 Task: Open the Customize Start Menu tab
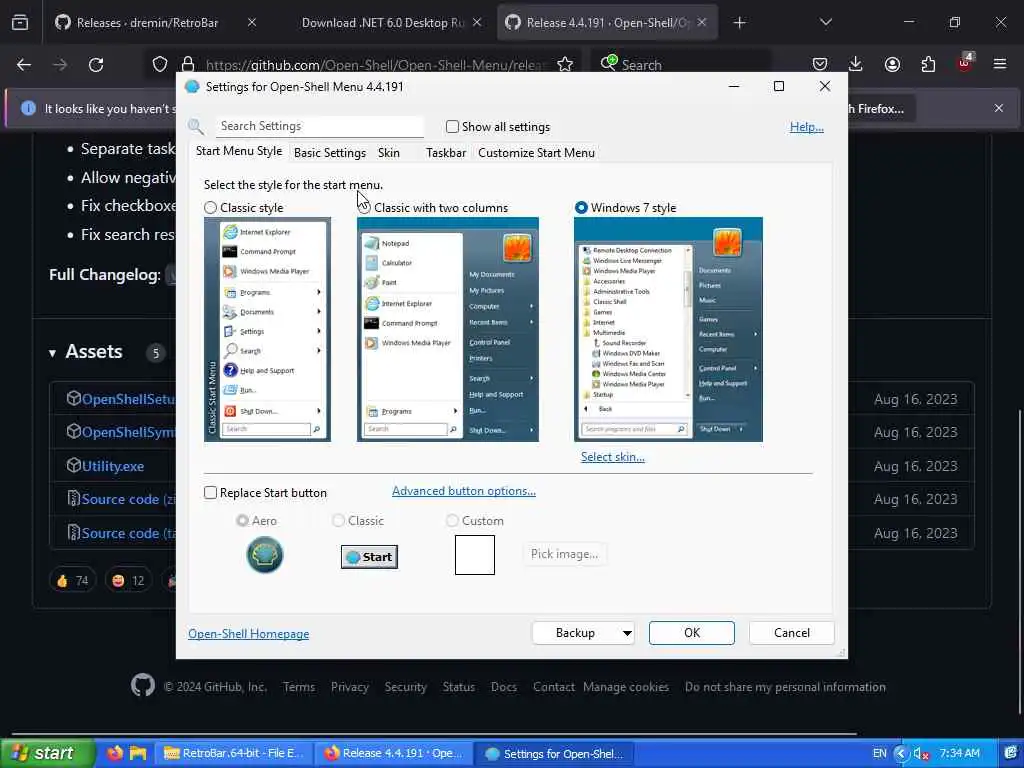pos(536,153)
